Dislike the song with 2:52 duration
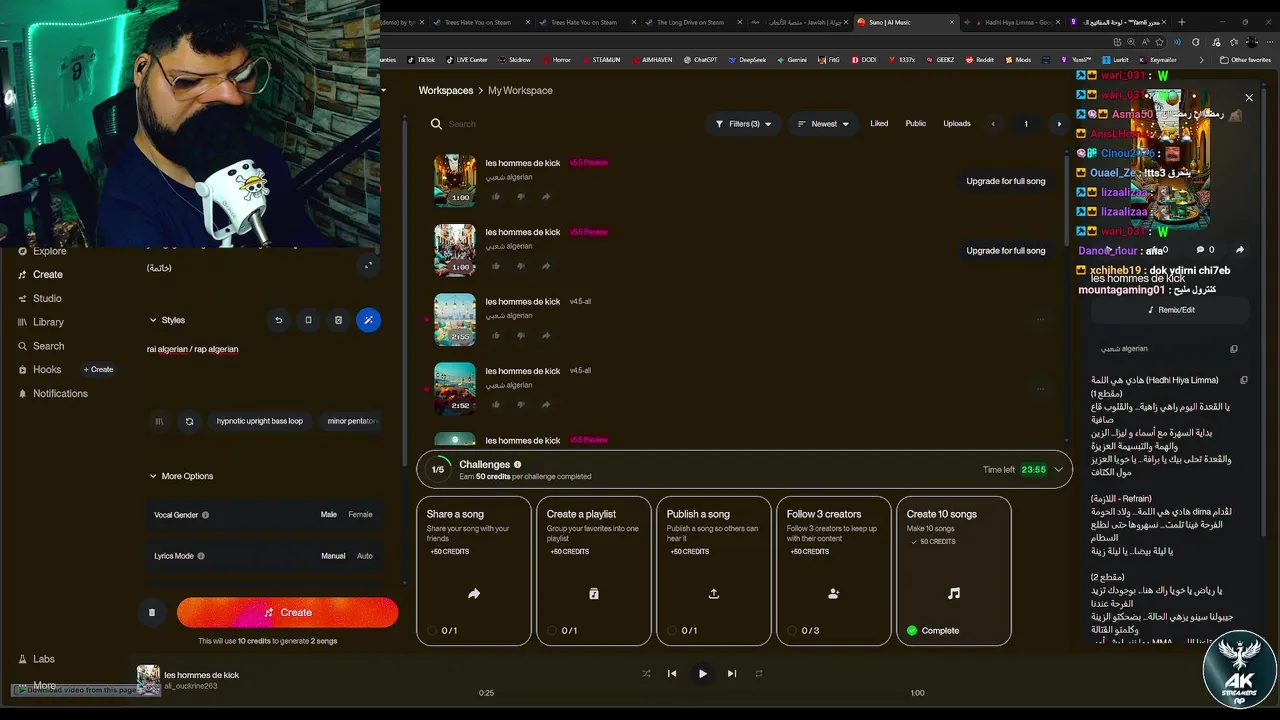Image resolution: width=1280 pixels, height=720 pixels. 521,405
